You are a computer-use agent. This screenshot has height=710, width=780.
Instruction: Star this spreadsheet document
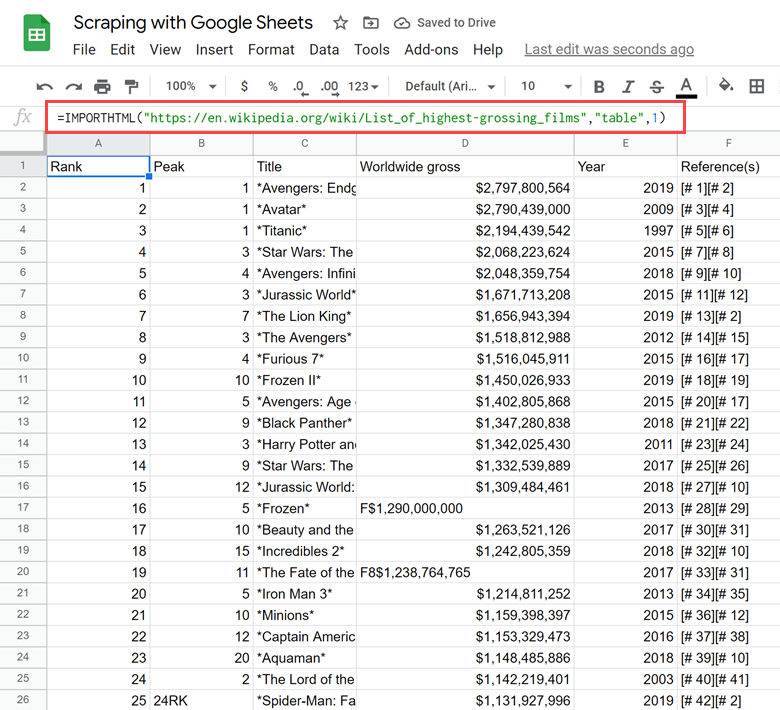341,23
